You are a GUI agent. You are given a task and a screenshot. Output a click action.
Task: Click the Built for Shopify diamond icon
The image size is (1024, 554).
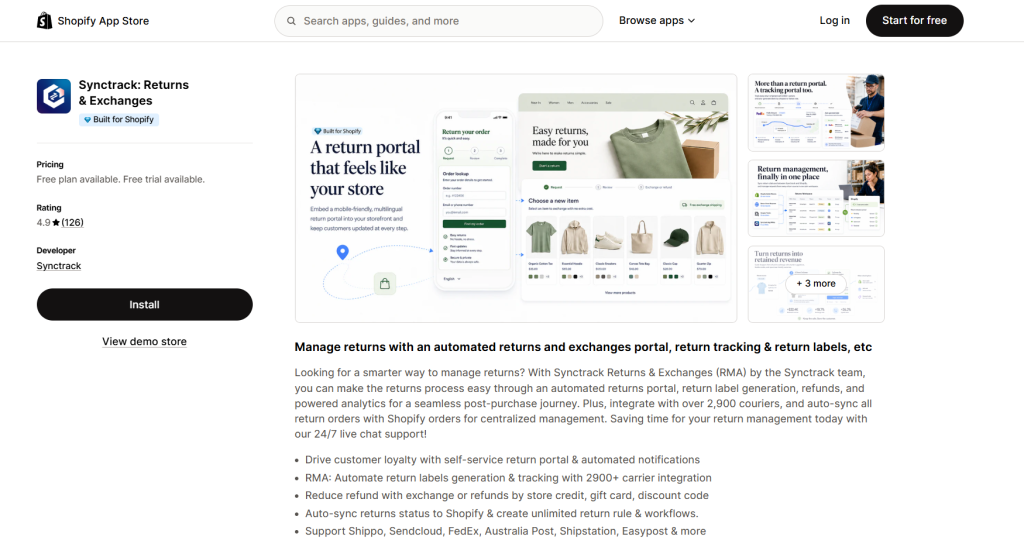point(88,120)
